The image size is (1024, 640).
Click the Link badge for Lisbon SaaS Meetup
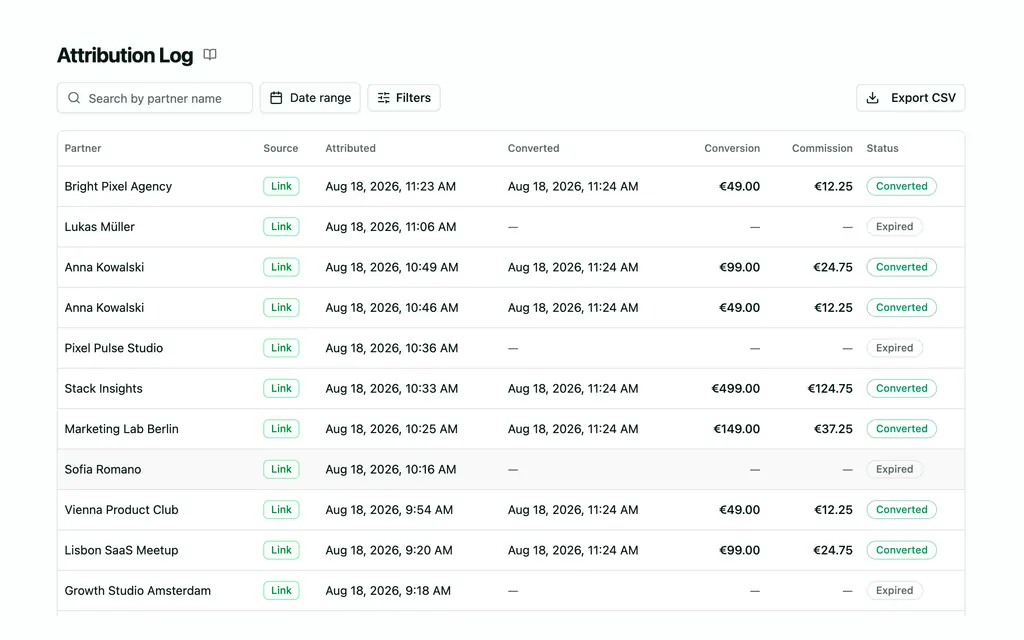[281, 551]
